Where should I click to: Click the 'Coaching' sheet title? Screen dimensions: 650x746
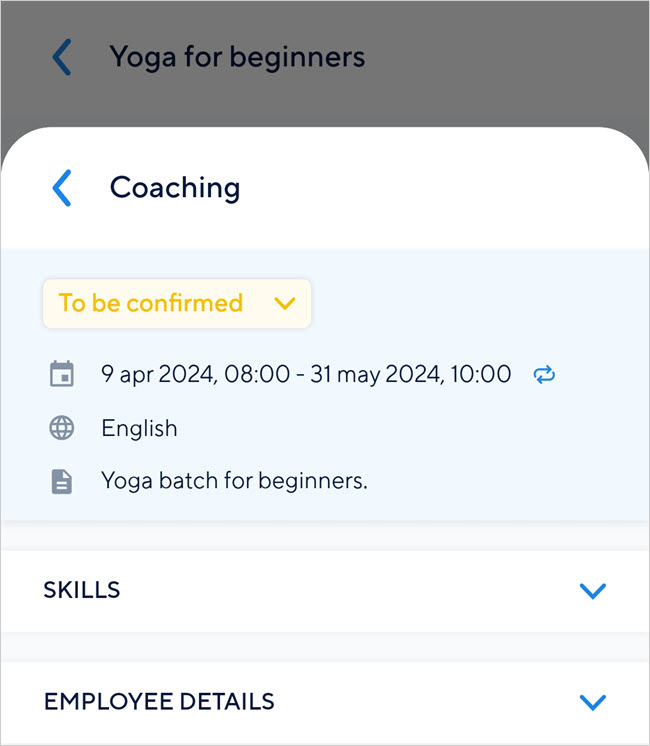[175, 187]
